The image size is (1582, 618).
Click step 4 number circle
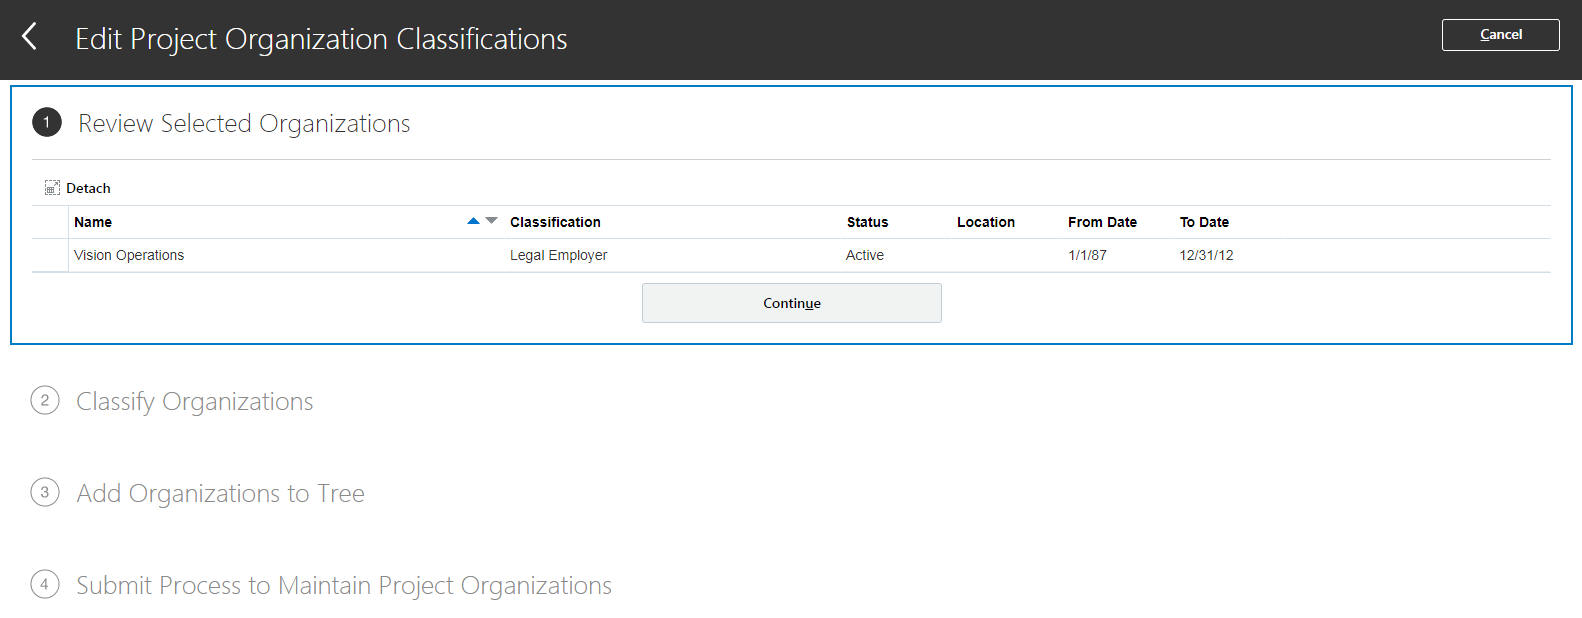tap(45, 585)
